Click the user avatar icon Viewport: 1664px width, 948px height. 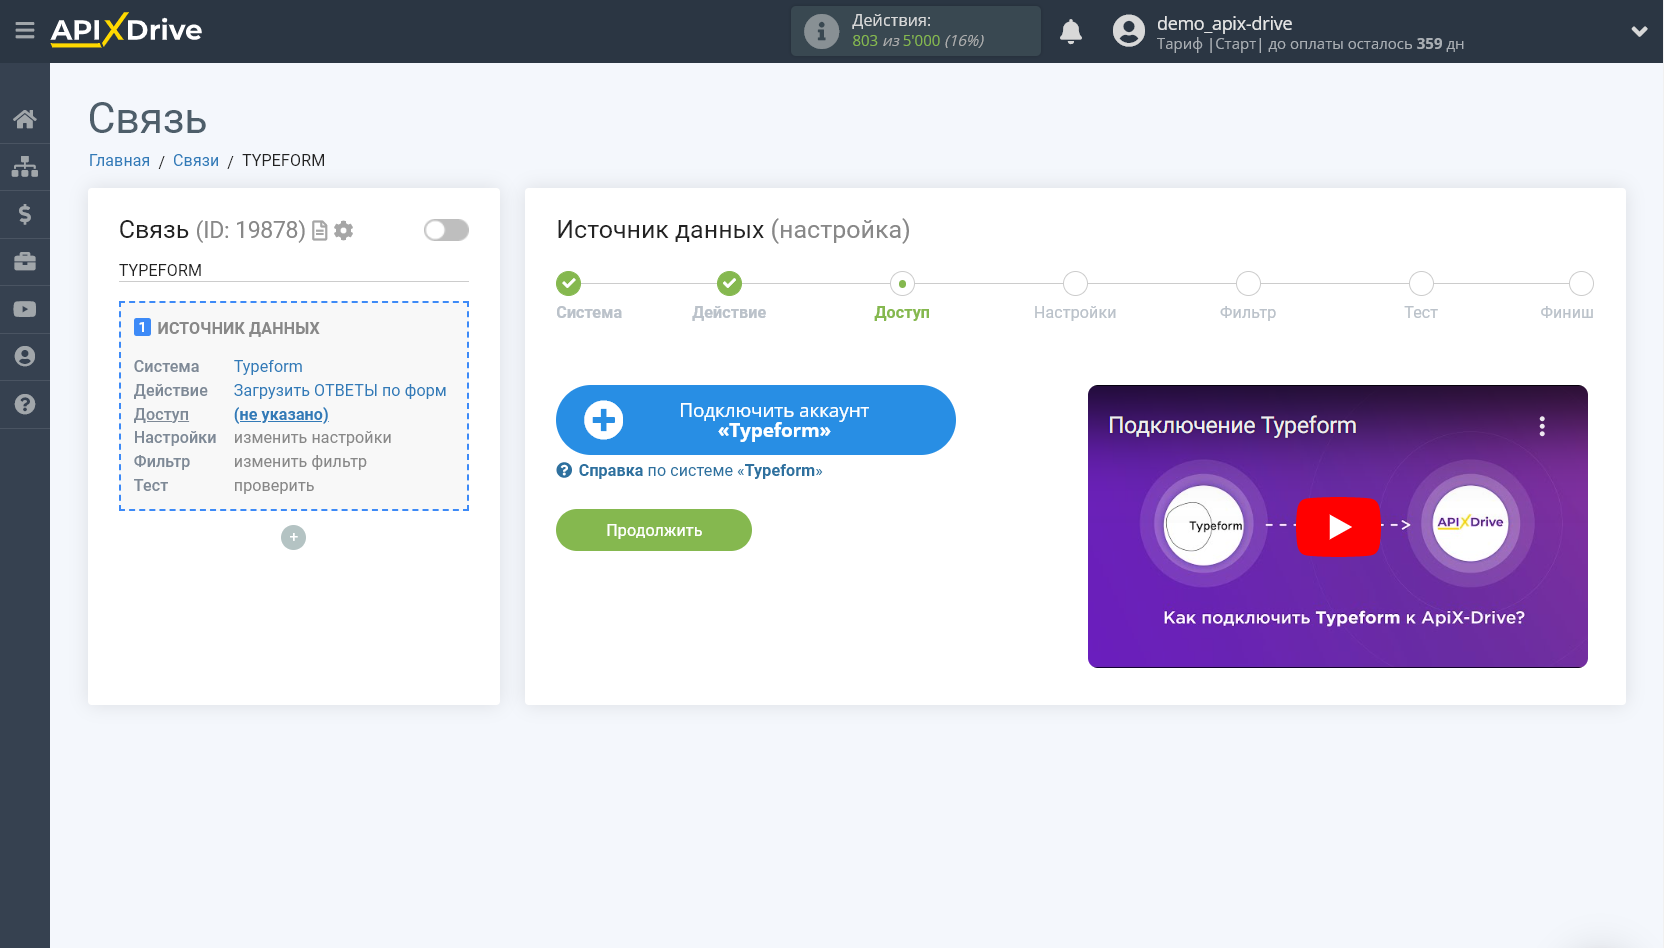pos(1128,31)
